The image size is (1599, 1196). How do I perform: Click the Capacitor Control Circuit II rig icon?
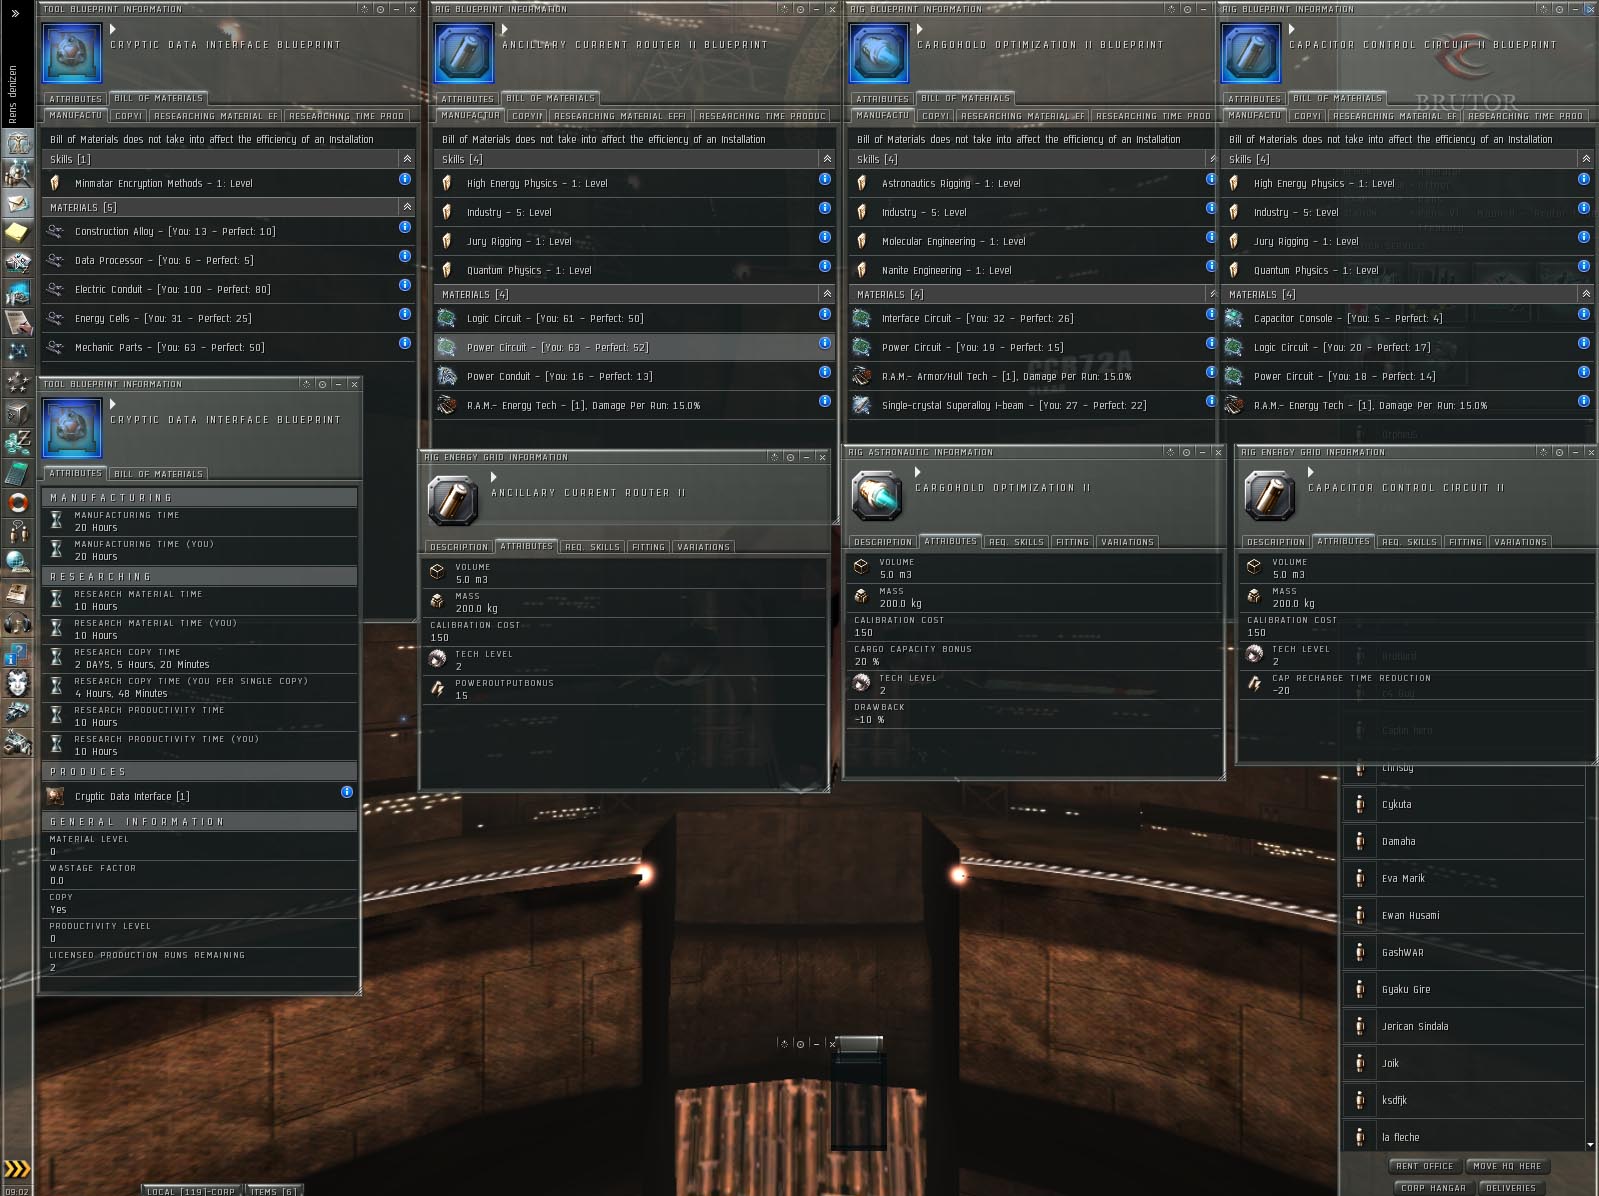1270,496
